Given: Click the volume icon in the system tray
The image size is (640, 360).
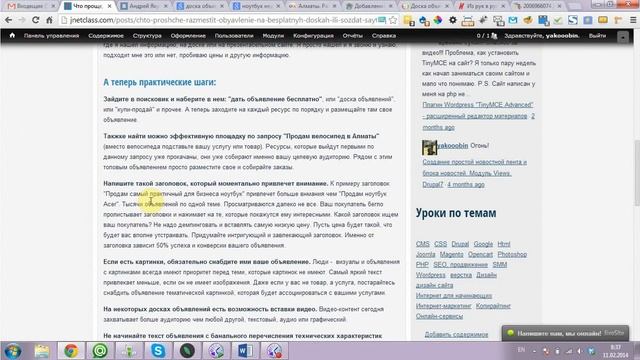Looking at the screenshot, I should pos(580,351).
